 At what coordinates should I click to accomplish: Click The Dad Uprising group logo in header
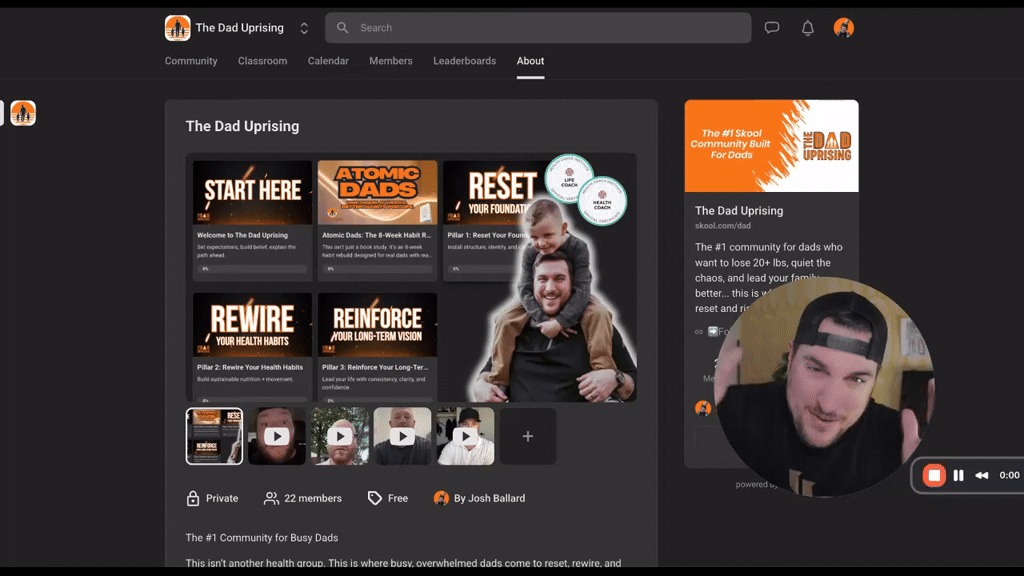(177, 28)
